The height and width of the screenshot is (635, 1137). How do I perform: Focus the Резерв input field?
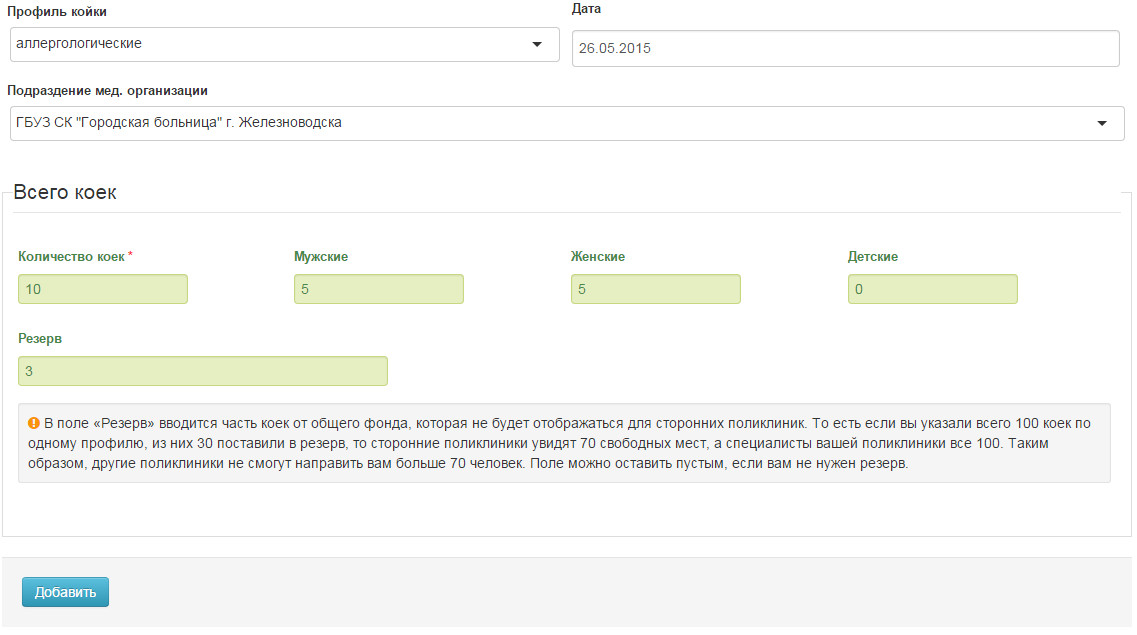[x=203, y=371]
